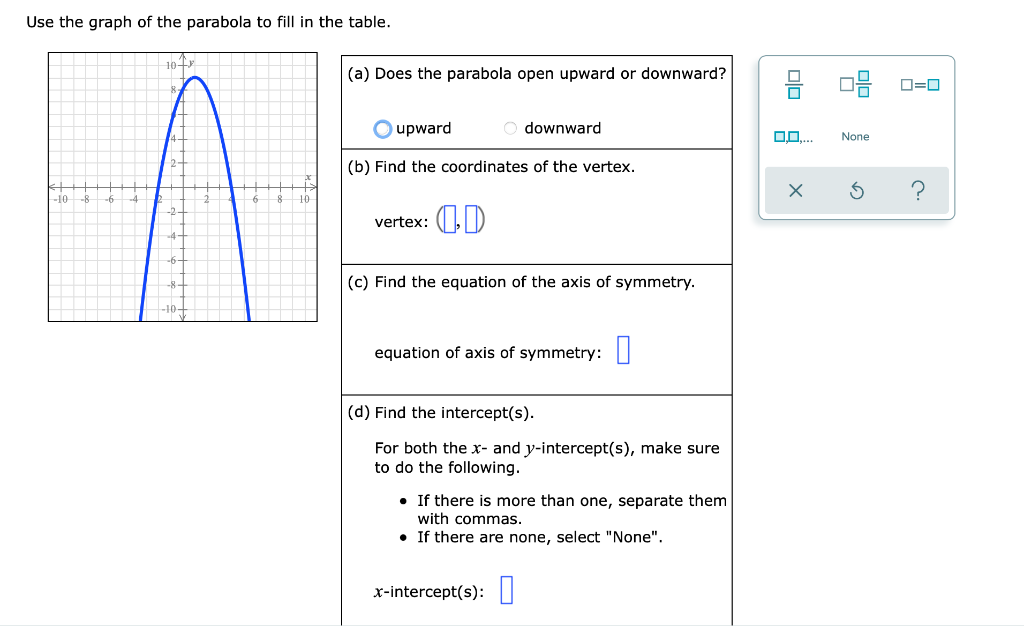The width and height of the screenshot is (1024, 626).
Task: Open help with the question mark icon
Action: [x=920, y=190]
